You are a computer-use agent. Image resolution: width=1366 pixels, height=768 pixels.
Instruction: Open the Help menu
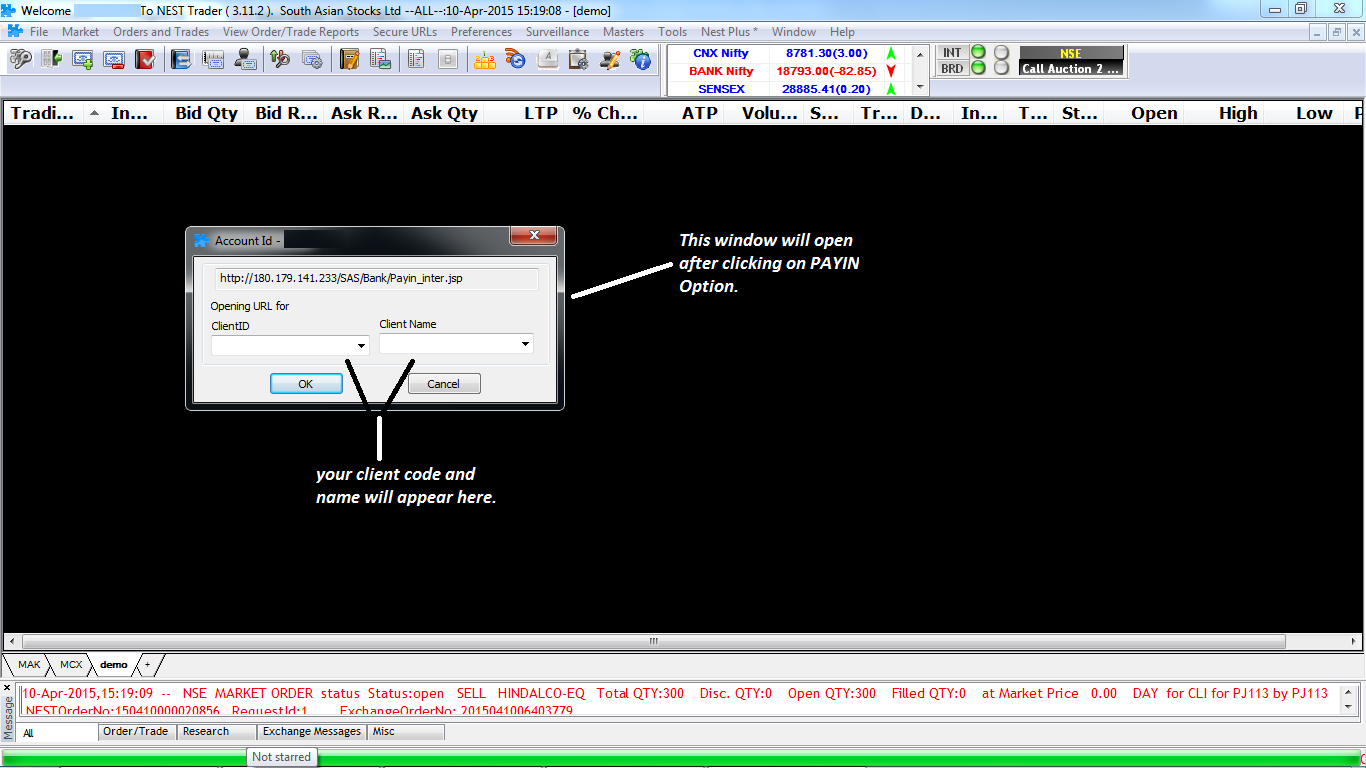pyautogui.click(x=843, y=32)
